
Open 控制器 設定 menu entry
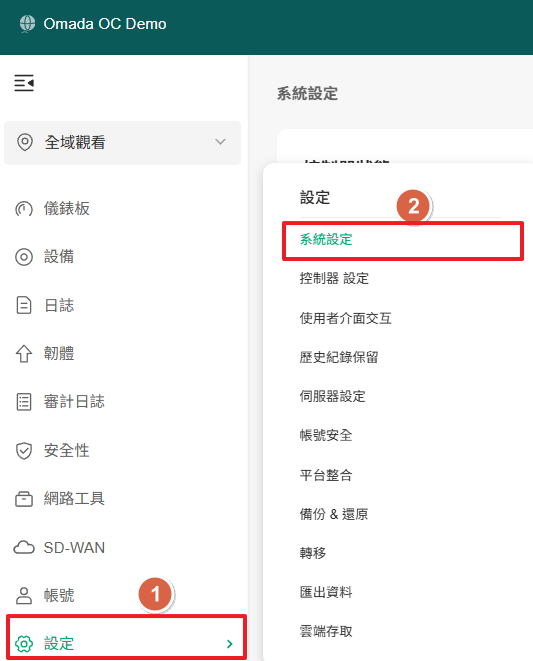pyautogui.click(x=334, y=279)
